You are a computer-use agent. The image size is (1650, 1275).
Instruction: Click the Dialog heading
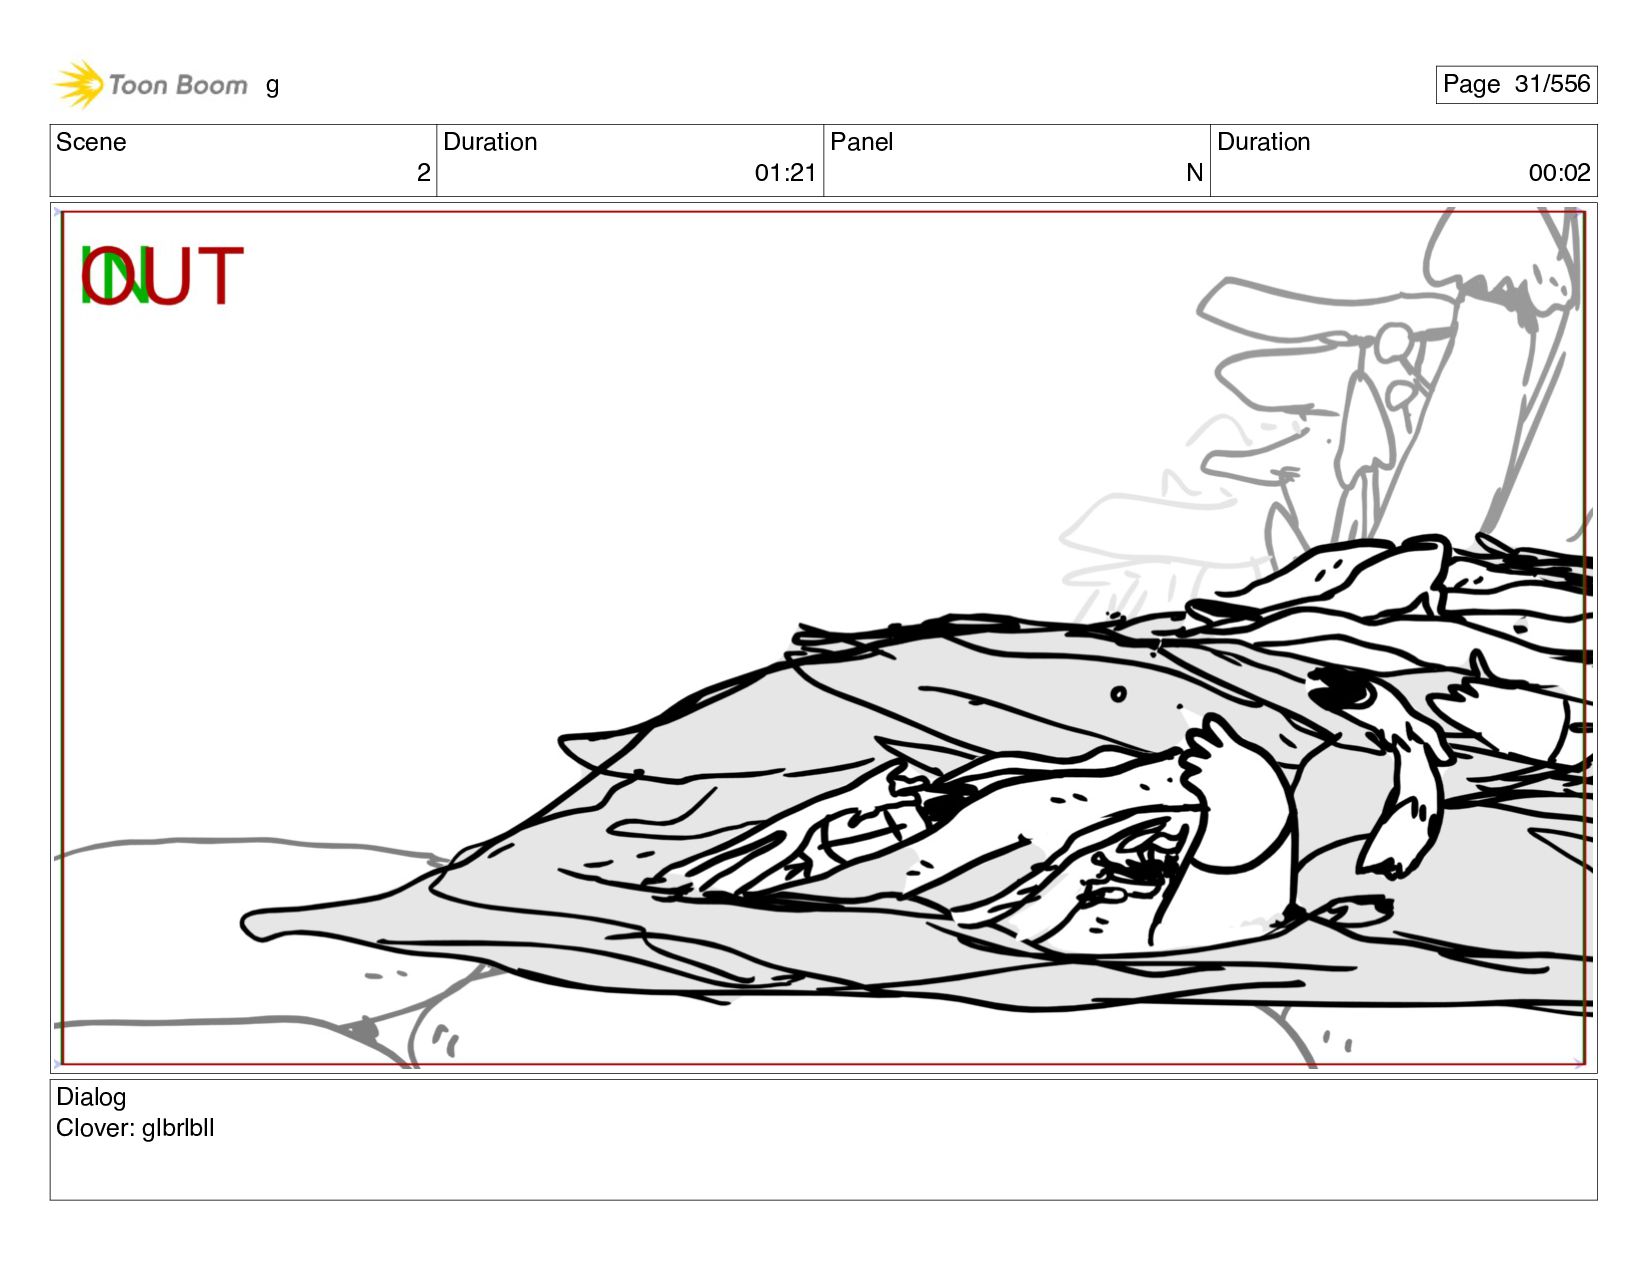pos(91,1097)
